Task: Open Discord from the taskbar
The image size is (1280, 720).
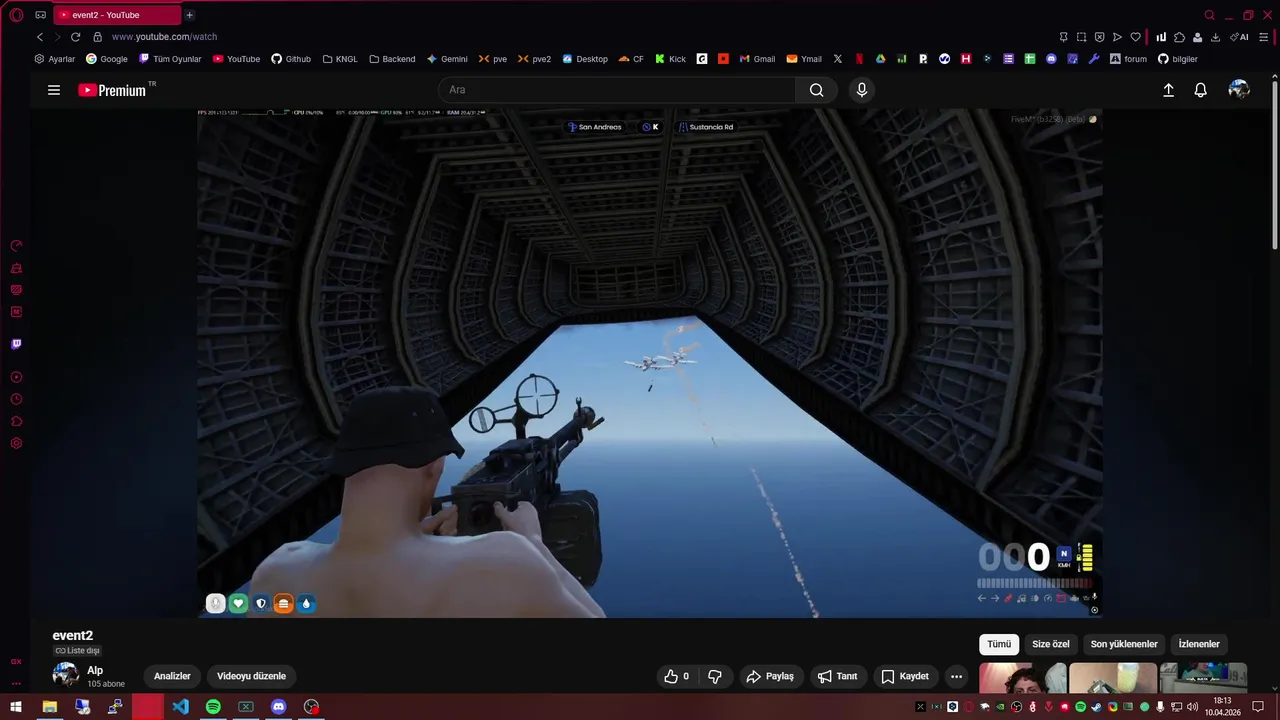Action: (279, 707)
